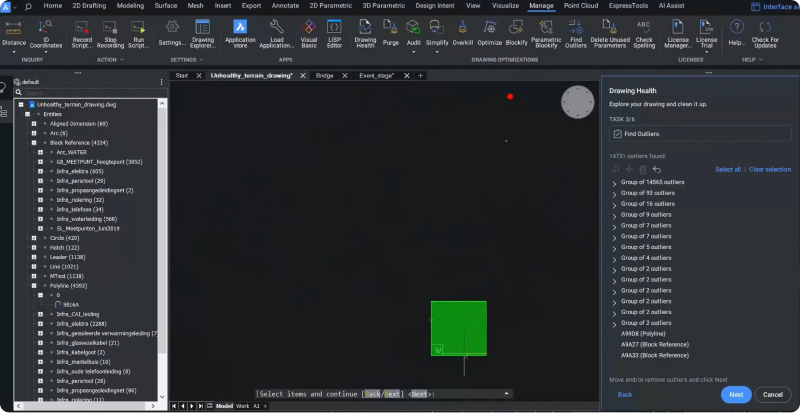Image resolution: width=800 pixels, height=413 pixels.
Task: Expand Group of 93 outliers
Action: point(614,193)
